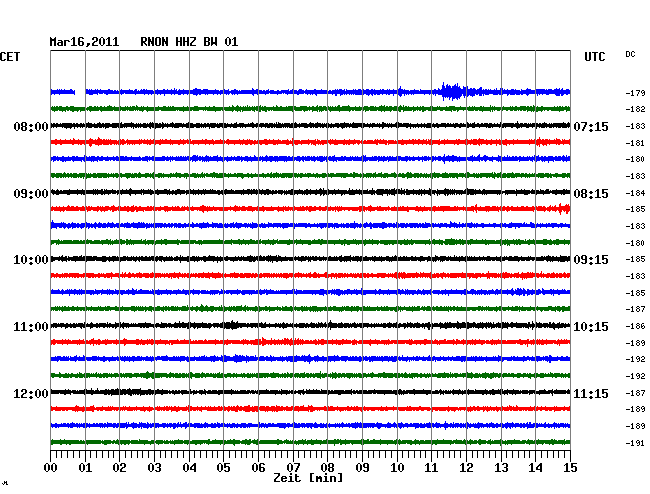650x494 pixels.
Task: Select the x-axis minute label 02
Action: pos(119,468)
